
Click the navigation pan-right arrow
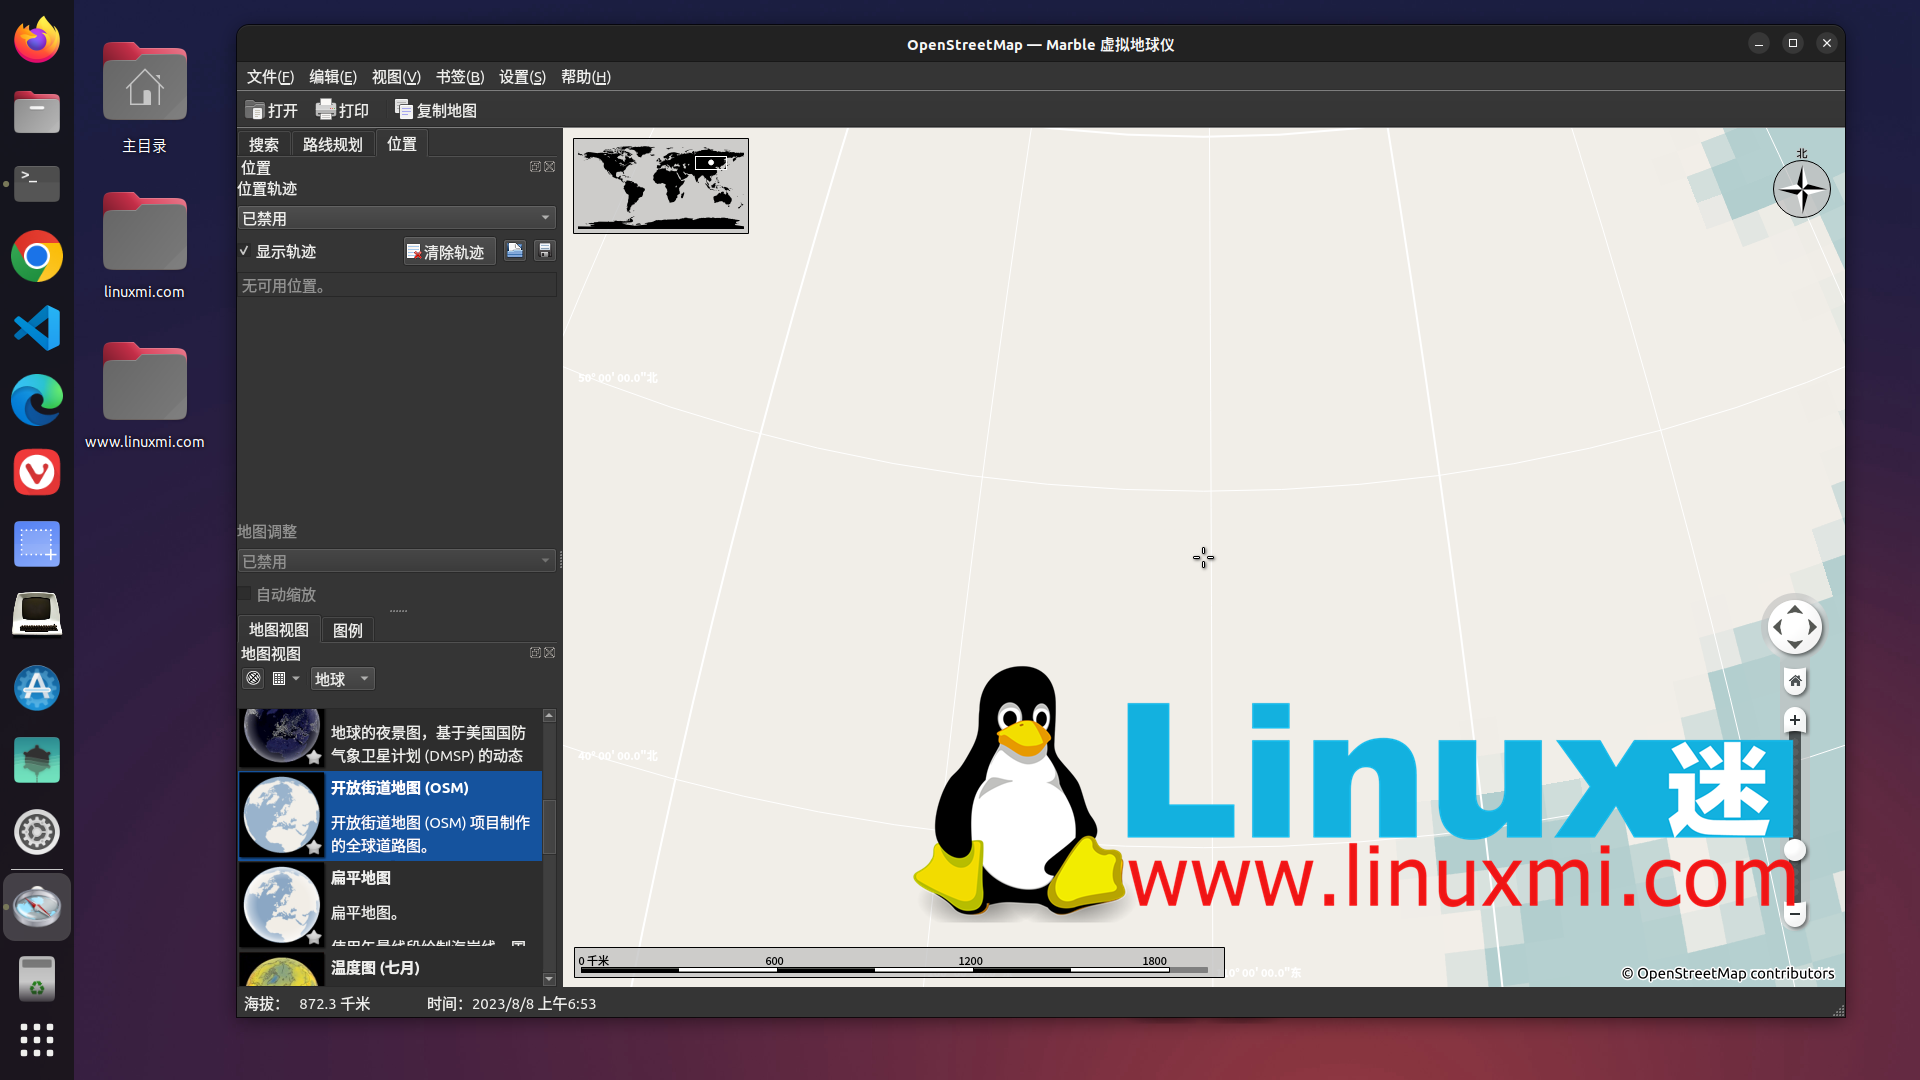(1813, 628)
